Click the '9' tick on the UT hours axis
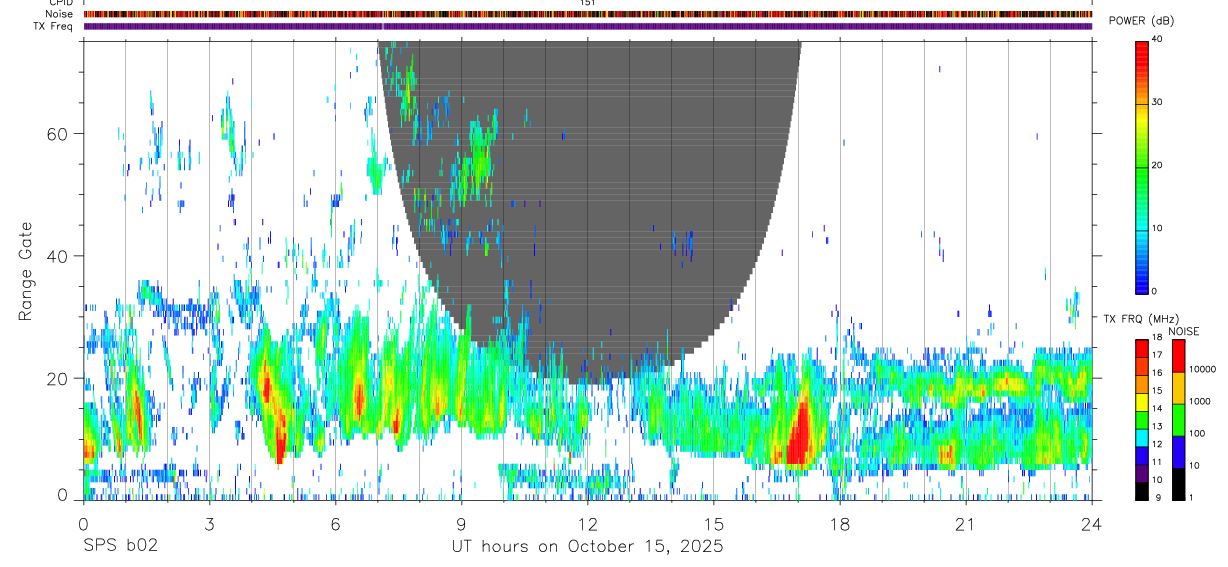This screenshot has height=567, width=1228. [x=461, y=523]
